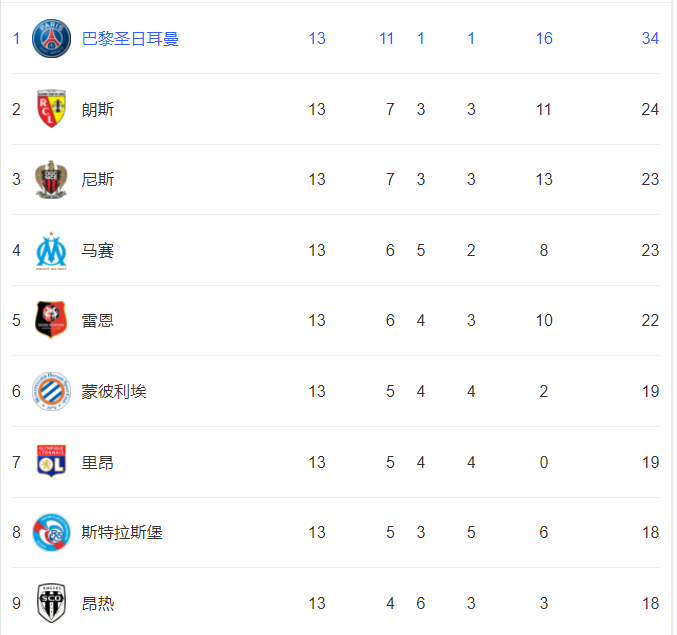Select the 尼斯 team name
677x635 pixels.
(x=98, y=180)
